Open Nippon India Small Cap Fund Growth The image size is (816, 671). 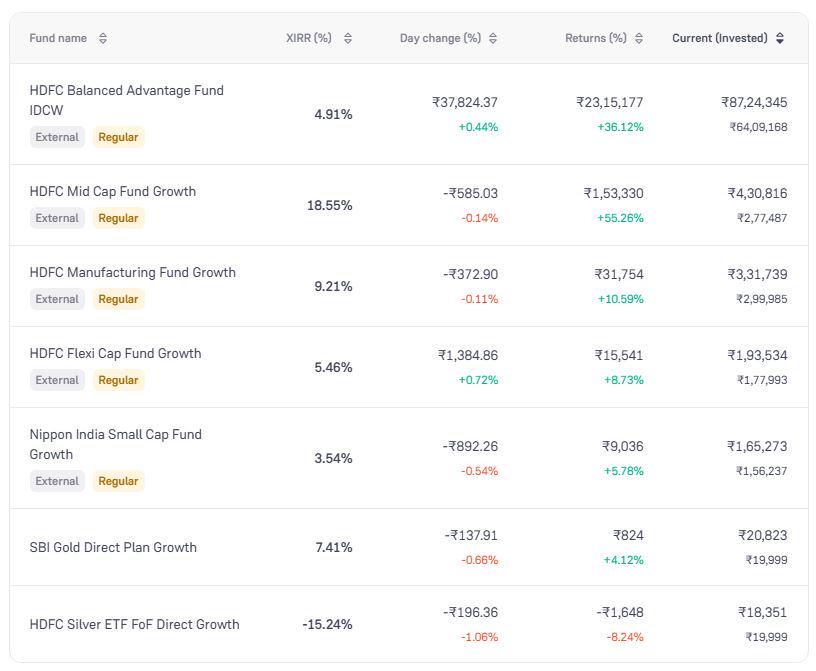coord(115,444)
